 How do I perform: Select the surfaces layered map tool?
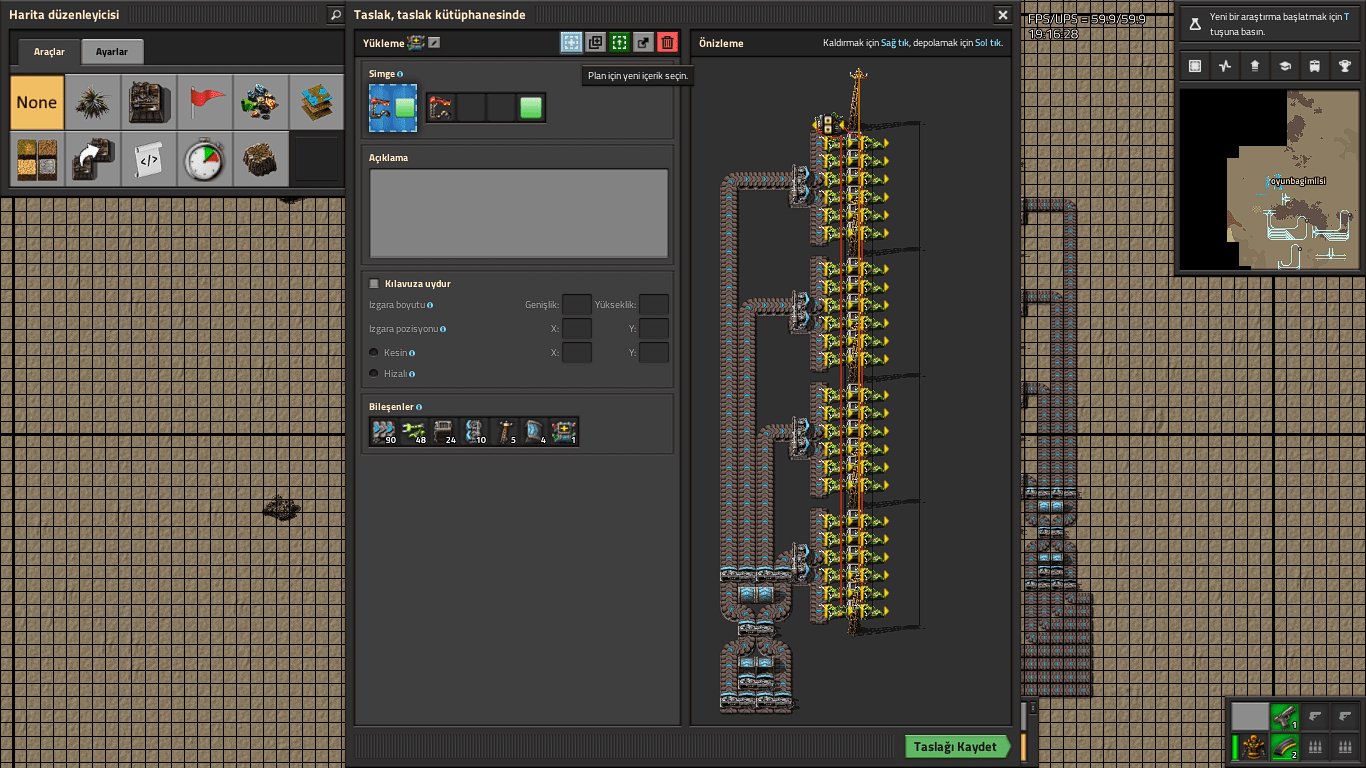click(x=317, y=102)
